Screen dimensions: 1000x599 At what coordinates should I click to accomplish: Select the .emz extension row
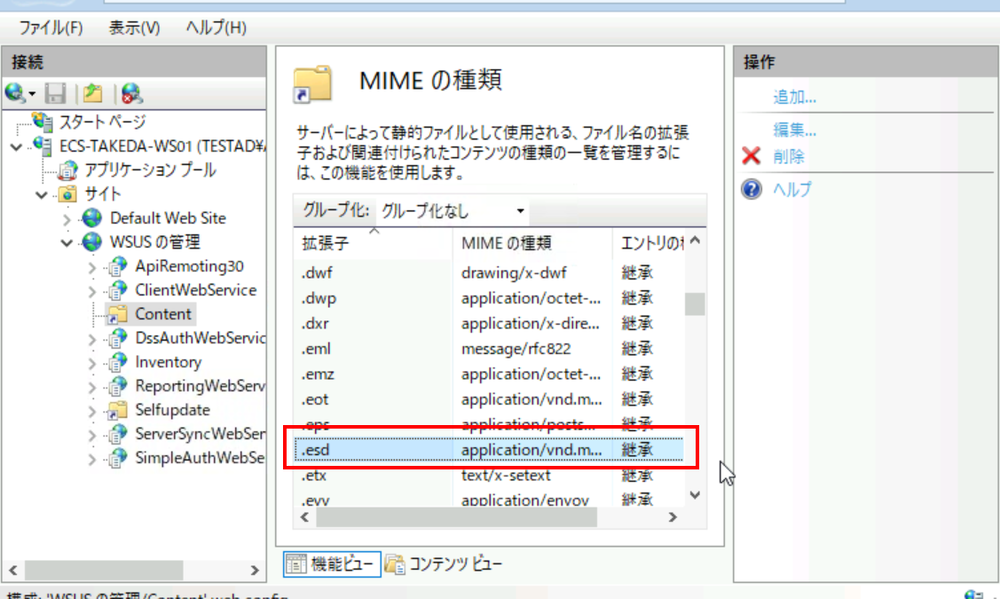pyautogui.click(x=489, y=374)
